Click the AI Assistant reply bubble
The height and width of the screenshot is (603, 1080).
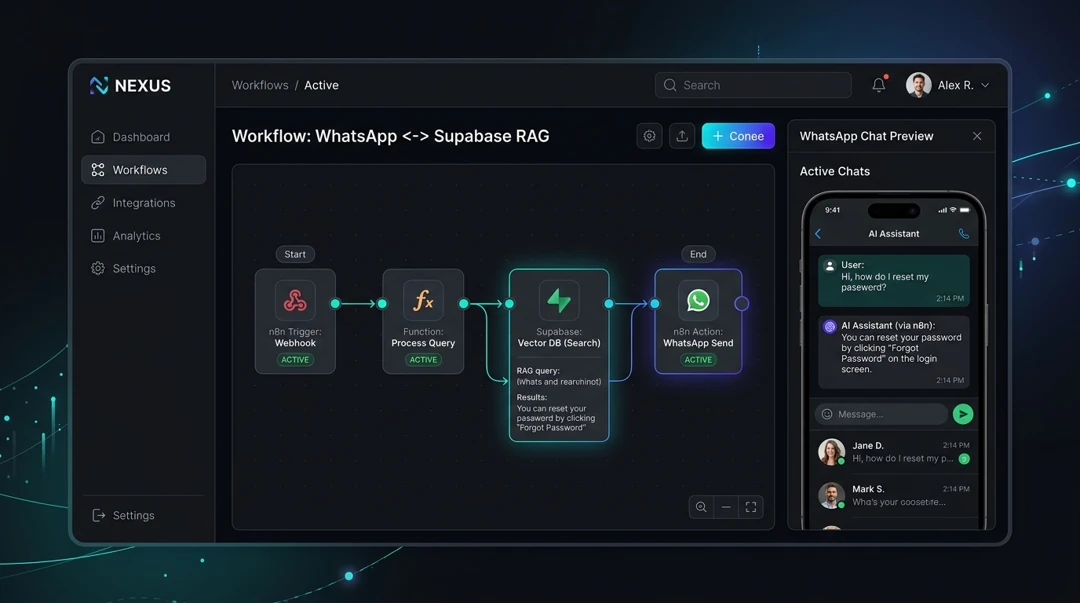(x=893, y=352)
